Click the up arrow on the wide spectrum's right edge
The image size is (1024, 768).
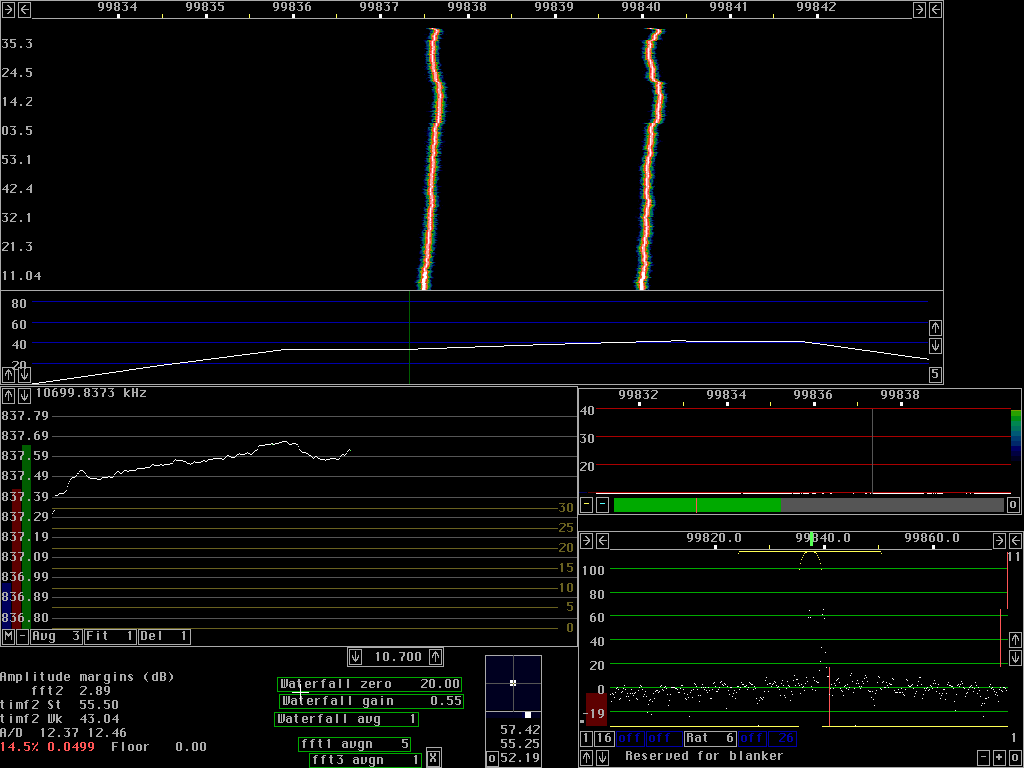935,327
